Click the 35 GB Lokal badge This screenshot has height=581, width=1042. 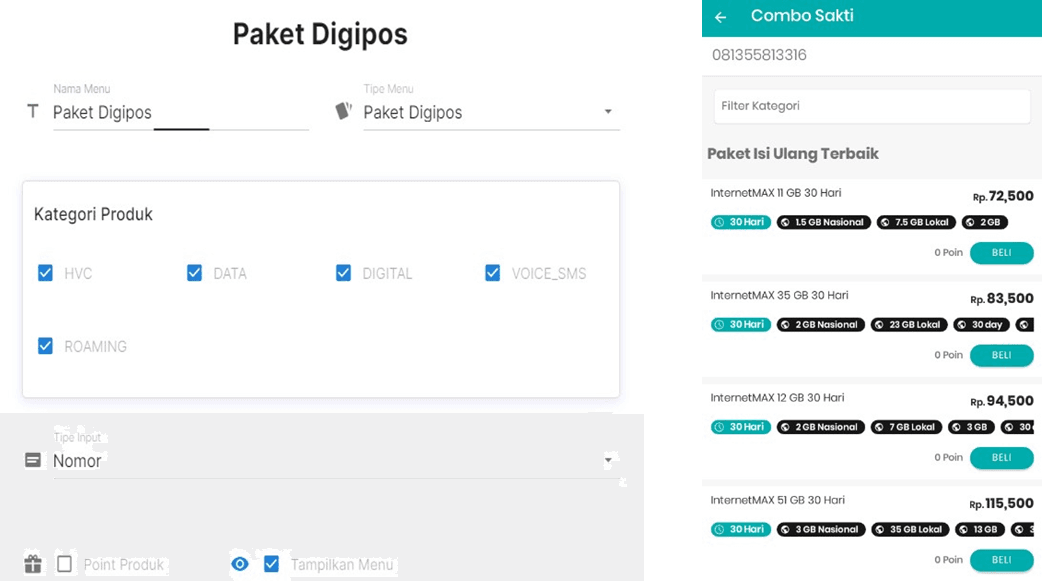[910, 529]
